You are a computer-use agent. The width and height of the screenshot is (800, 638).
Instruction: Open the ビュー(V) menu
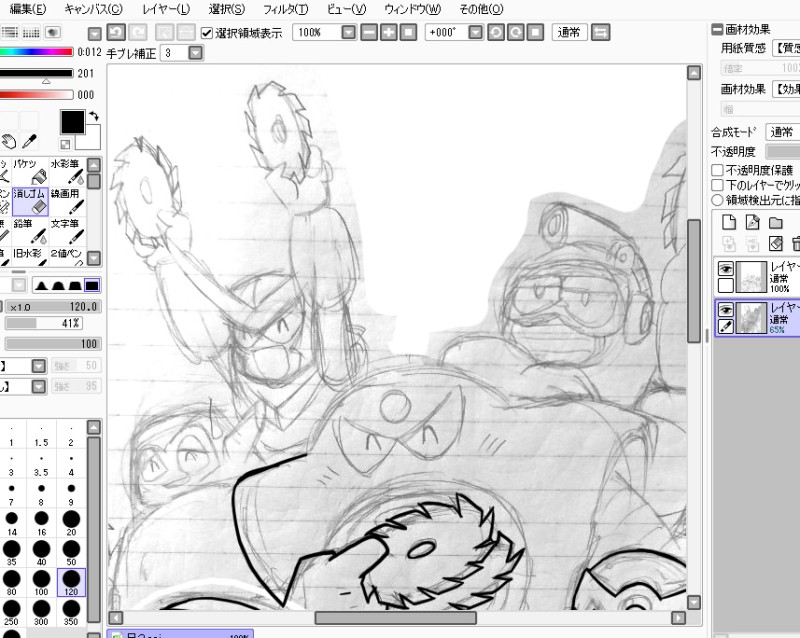[346, 9]
